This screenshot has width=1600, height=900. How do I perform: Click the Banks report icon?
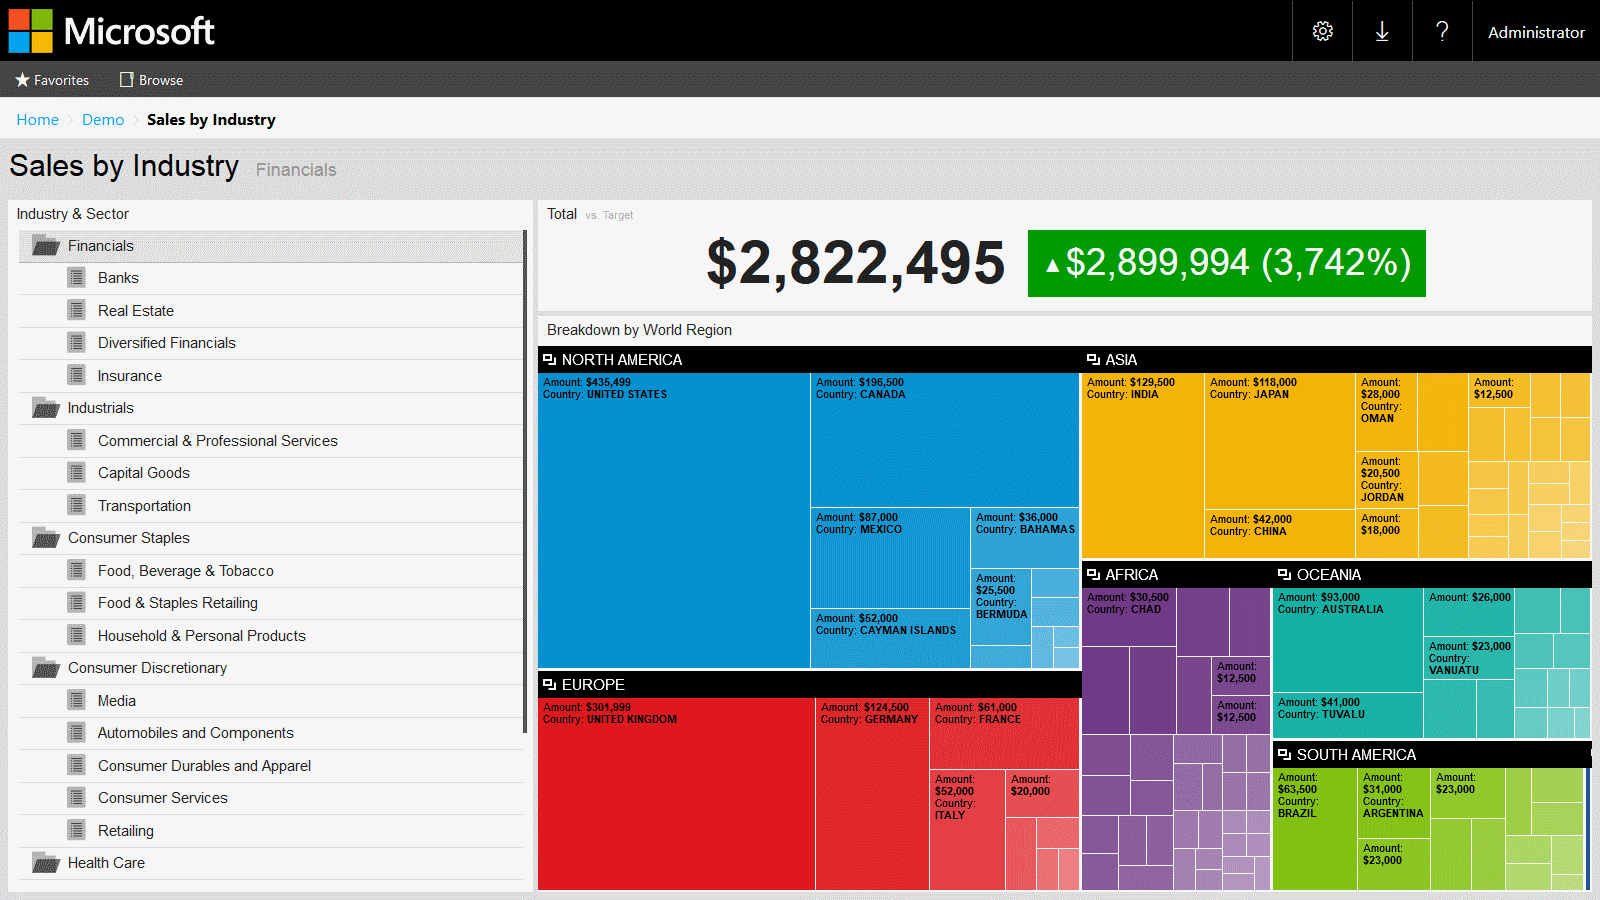pyautogui.click(x=76, y=277)
